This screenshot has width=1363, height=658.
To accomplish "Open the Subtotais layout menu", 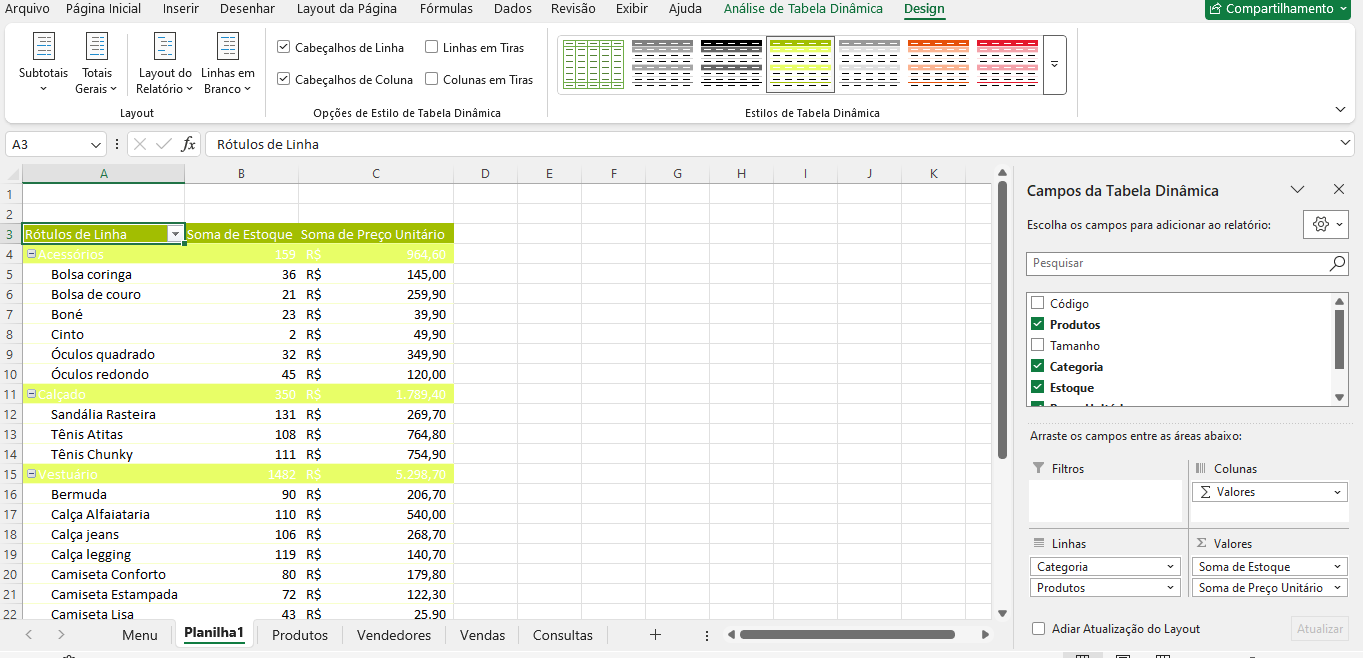I will tap(43, 64).
